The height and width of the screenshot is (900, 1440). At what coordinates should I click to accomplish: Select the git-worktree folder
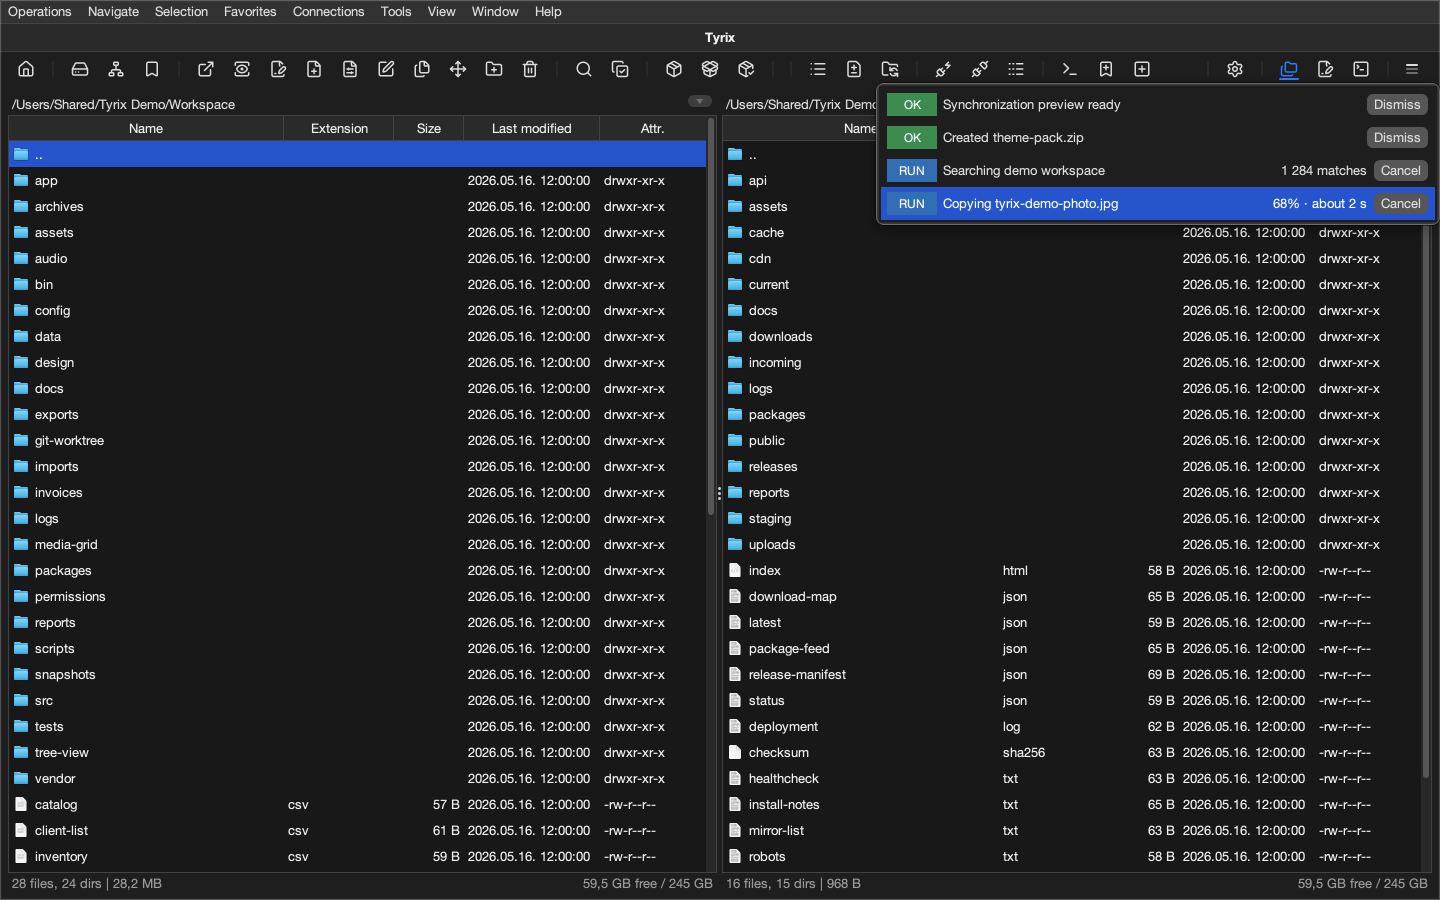pos(357,441)
